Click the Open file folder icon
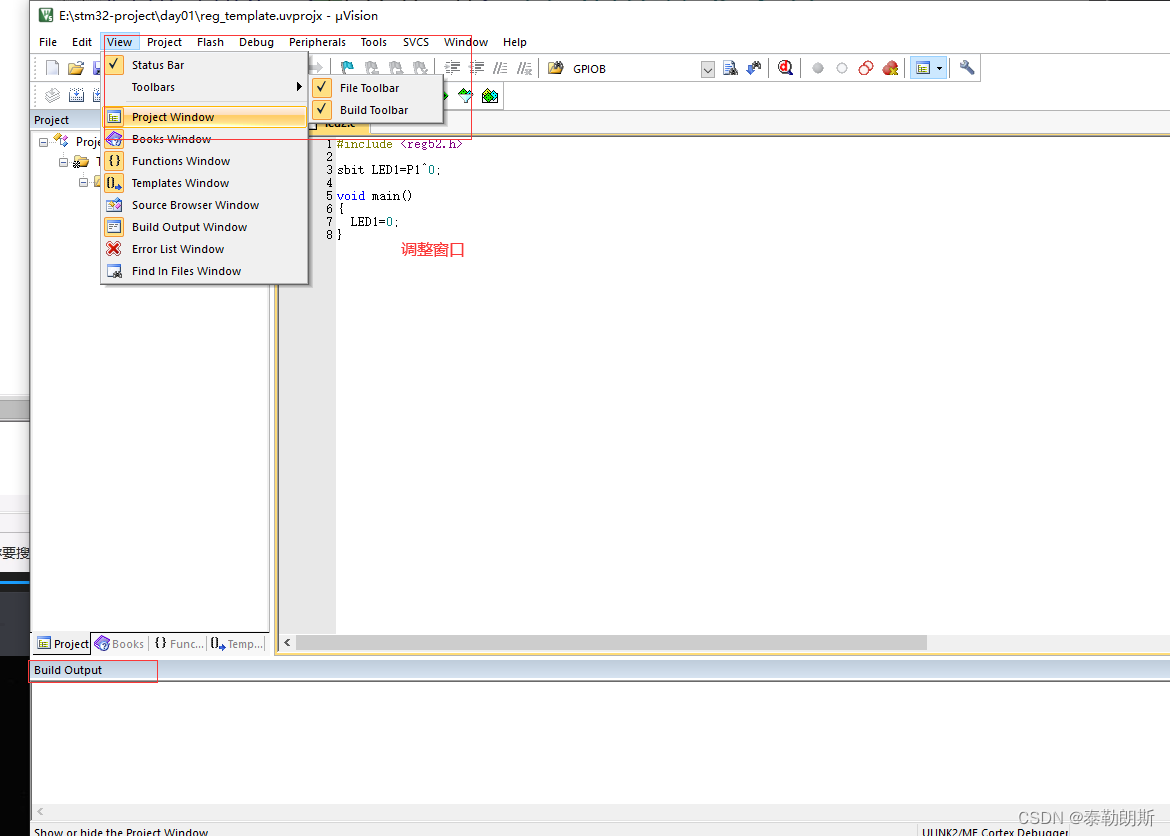The height and width of the screenshot is (836, 1170). click(75, 69)
